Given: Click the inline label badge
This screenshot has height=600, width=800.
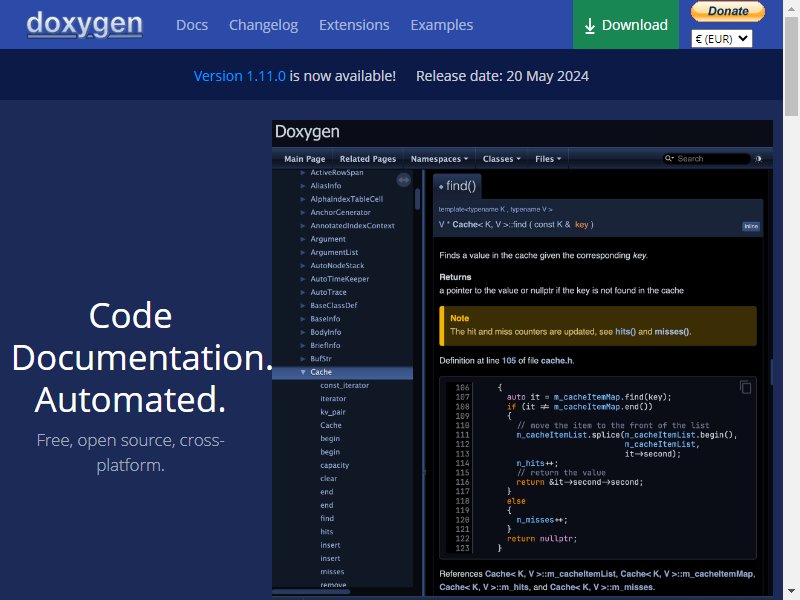Looking at the screenshot, I should (751, 226).
